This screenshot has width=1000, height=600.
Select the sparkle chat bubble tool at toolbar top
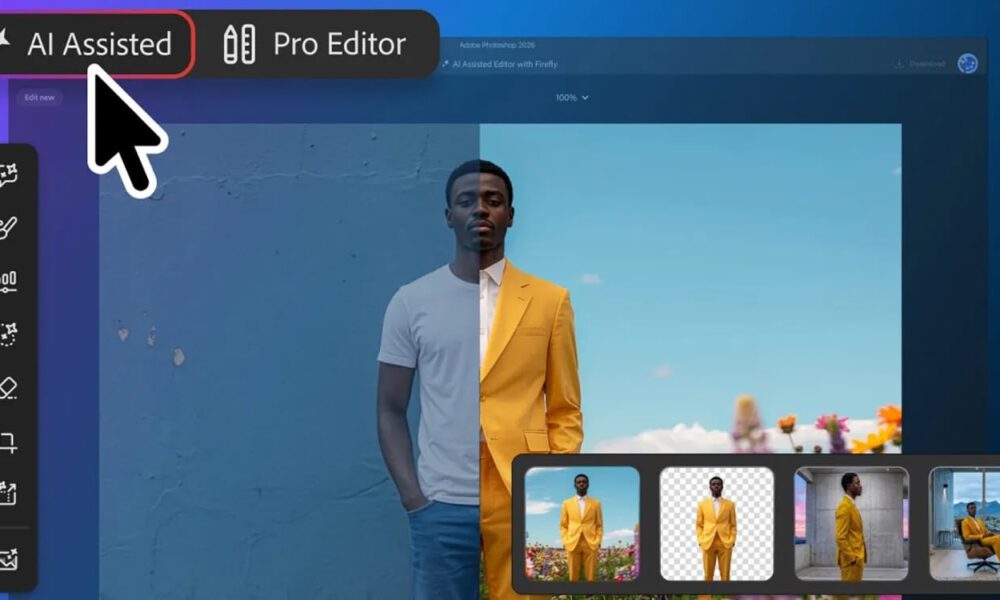pos(8,175)
